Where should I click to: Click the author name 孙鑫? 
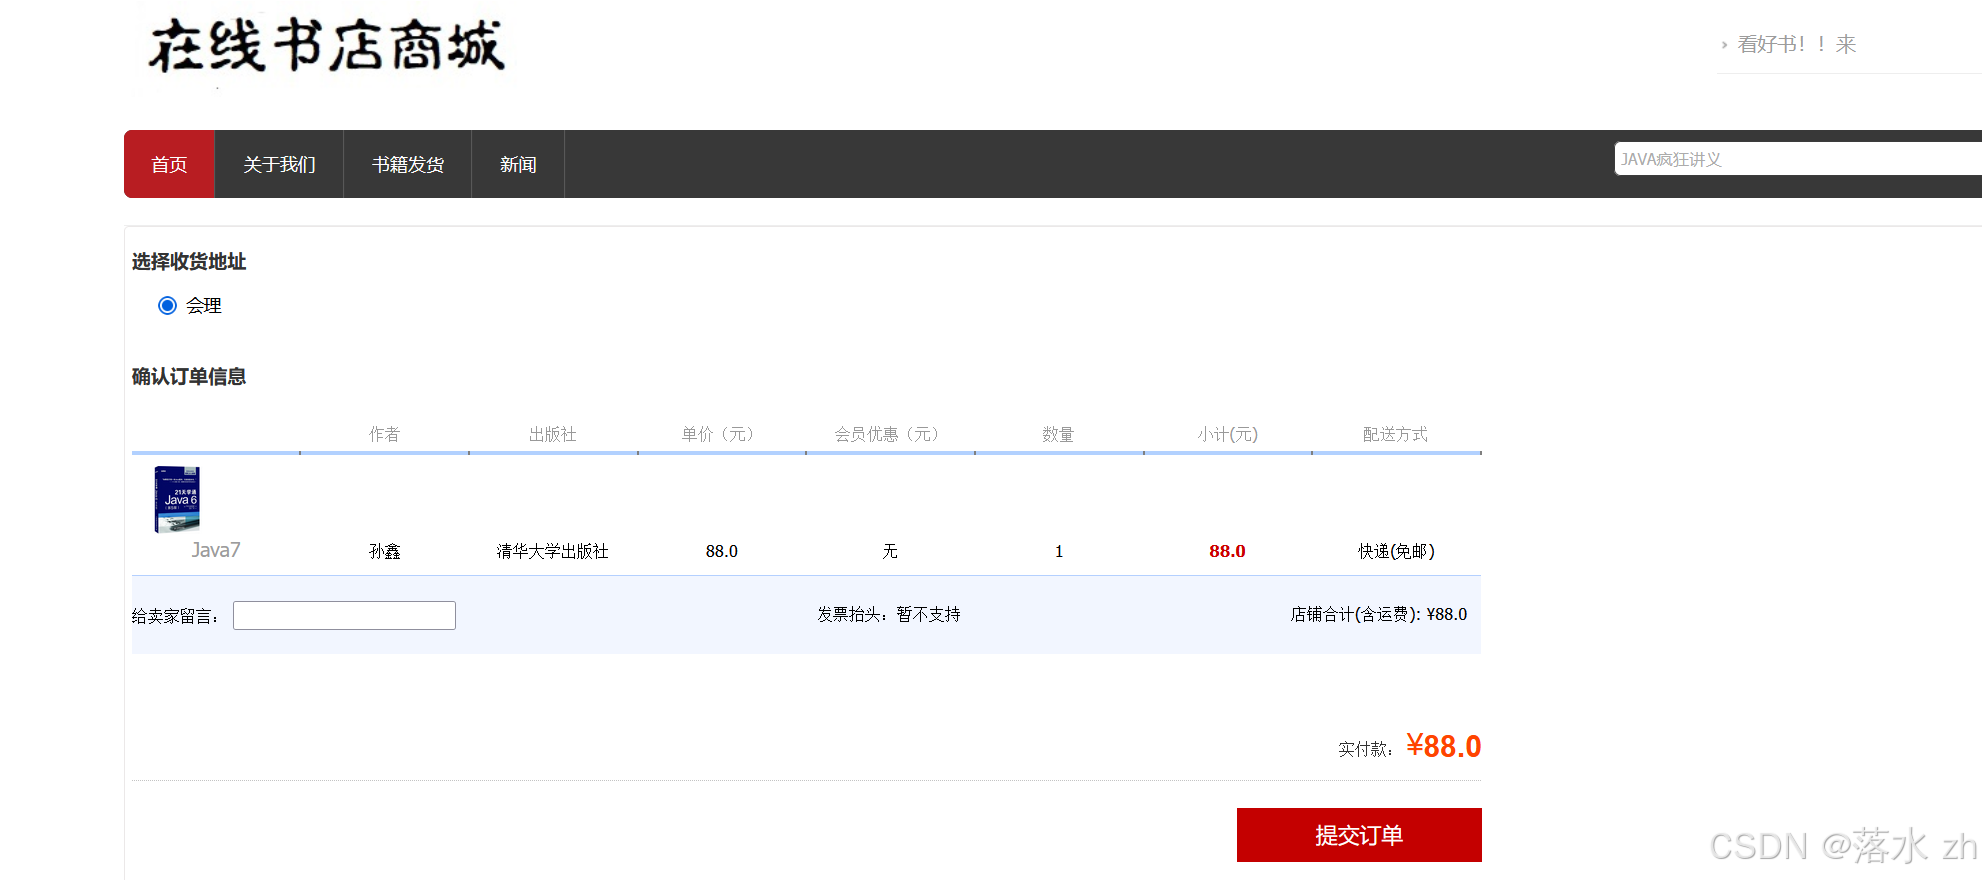point(384,551)
